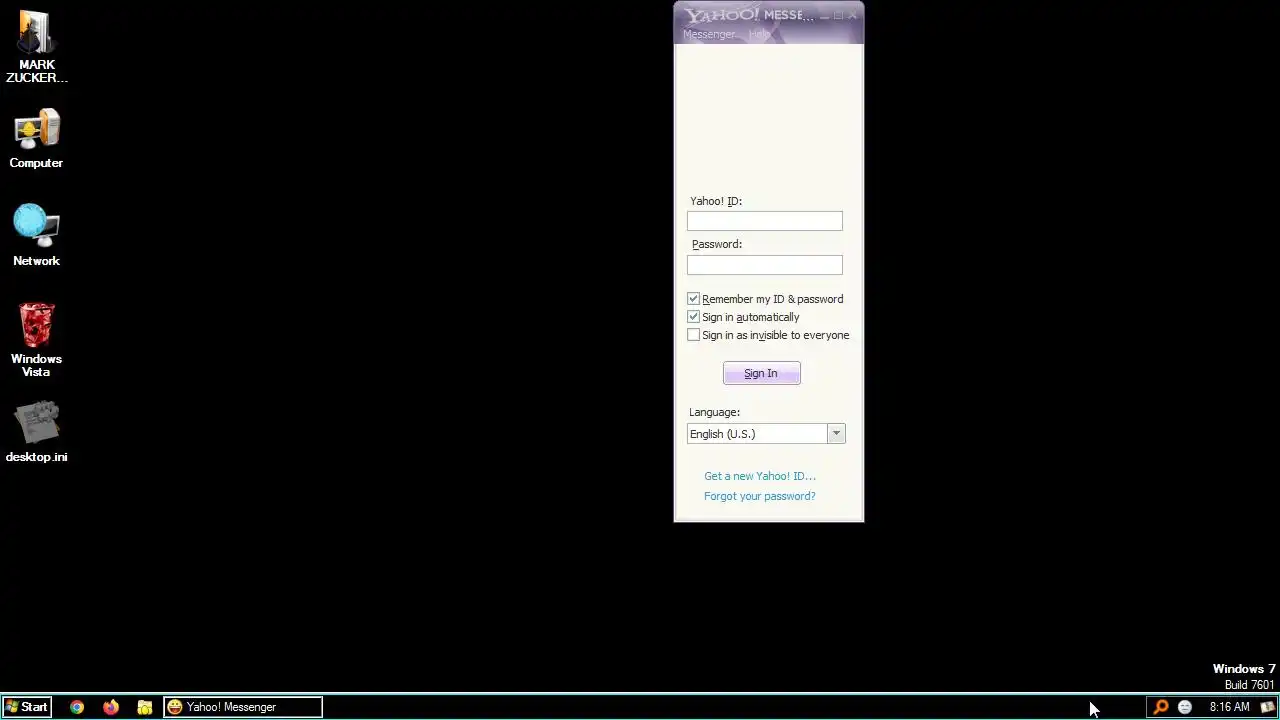
Task: Open the file explorer taskbar icon
Action: (x=145, y=707)
